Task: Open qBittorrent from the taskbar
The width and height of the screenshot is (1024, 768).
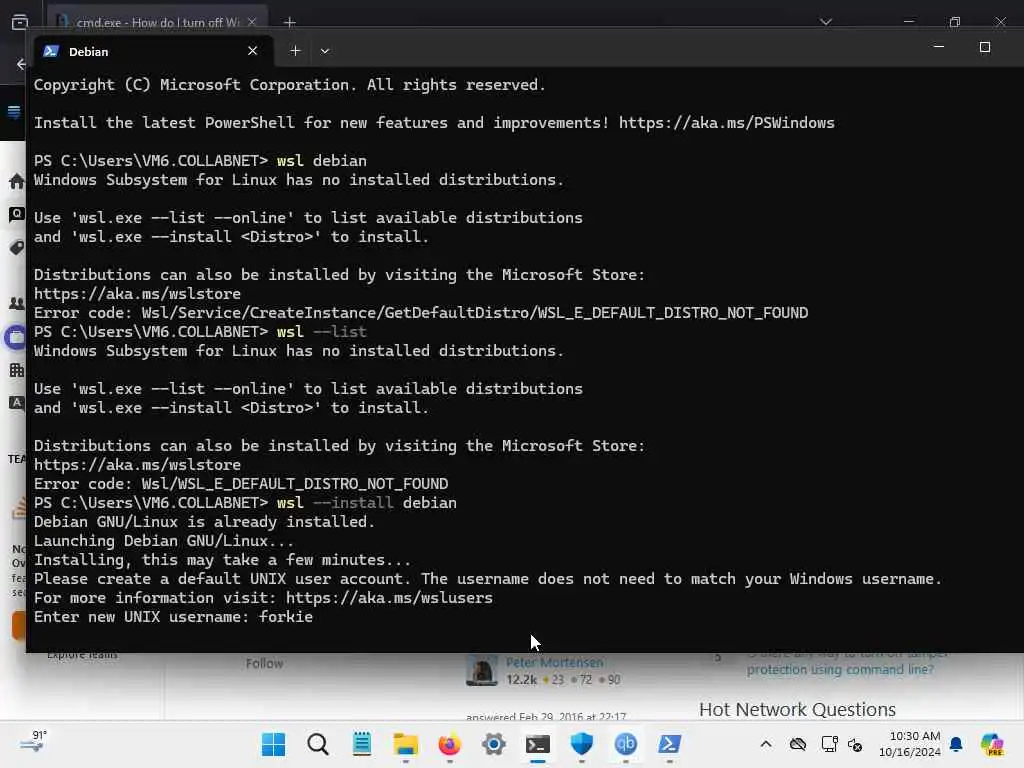Action: point(626,744)
